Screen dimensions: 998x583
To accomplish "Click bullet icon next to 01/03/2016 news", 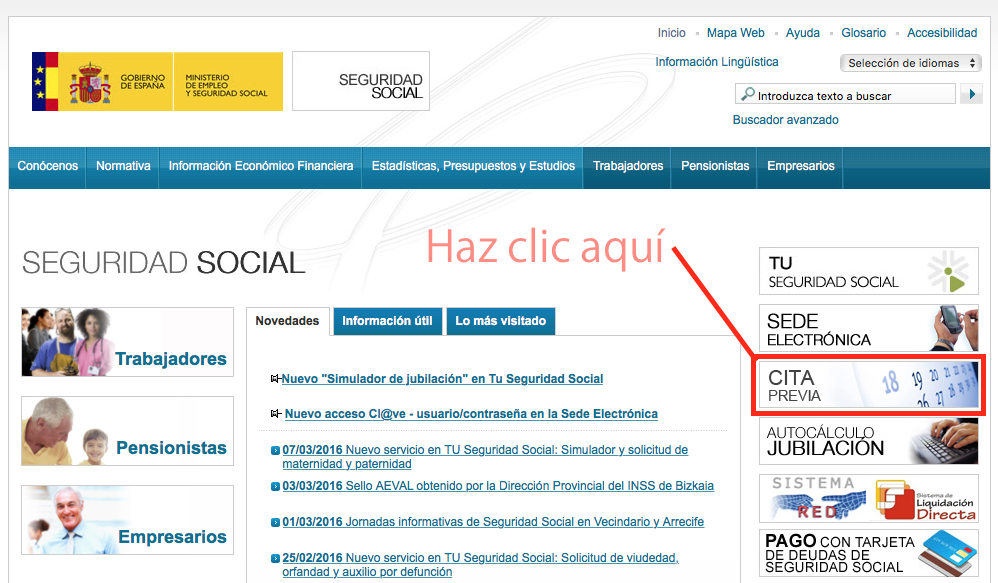I will pos(275,523).
